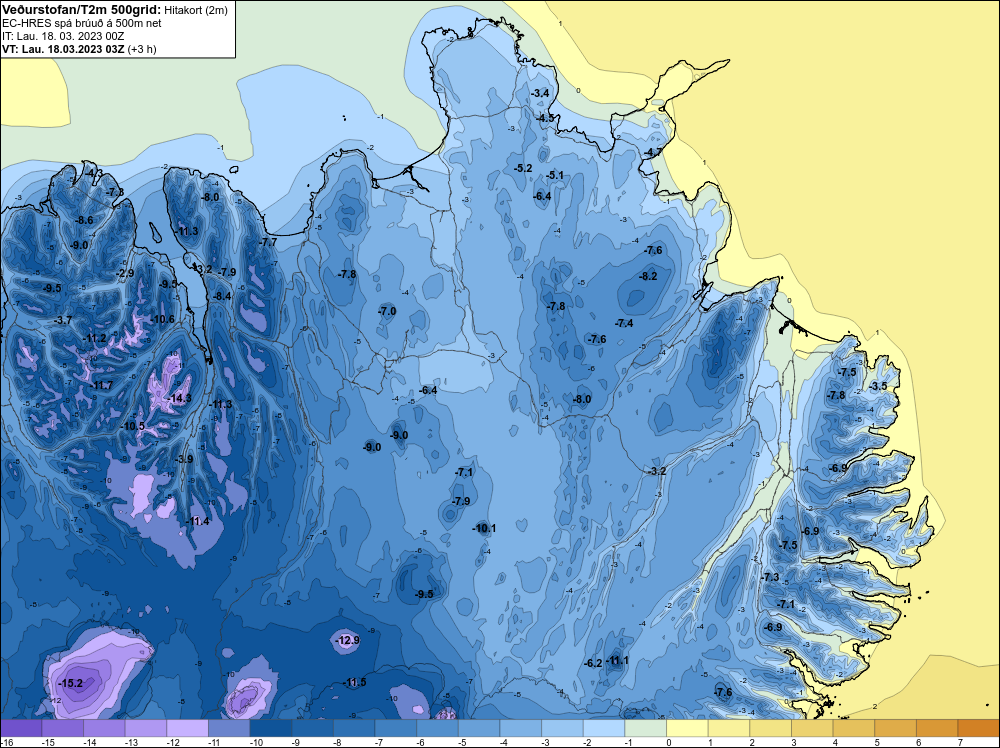Click the legend scale label 4
Image resolution: width=1000 pixels, height=748 pixels.
coord(835,742)
